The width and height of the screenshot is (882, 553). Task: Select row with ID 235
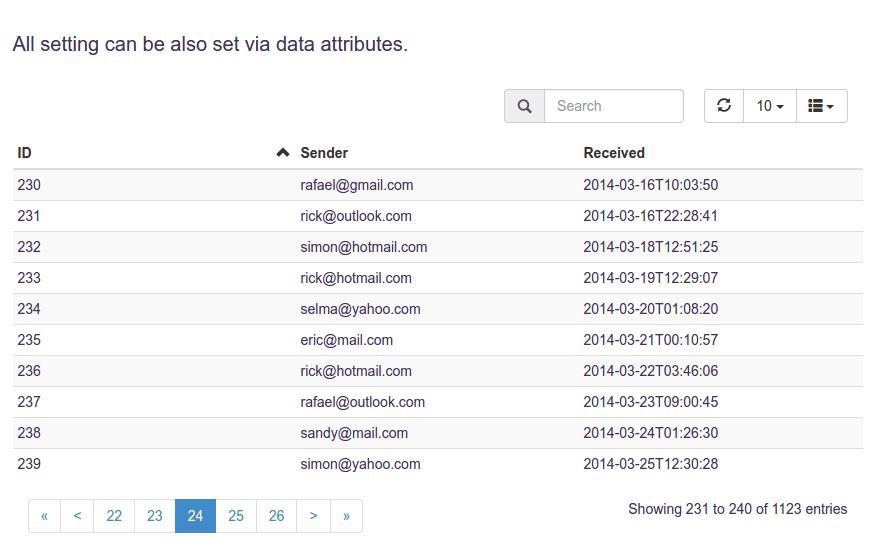[x=29, y=340]
